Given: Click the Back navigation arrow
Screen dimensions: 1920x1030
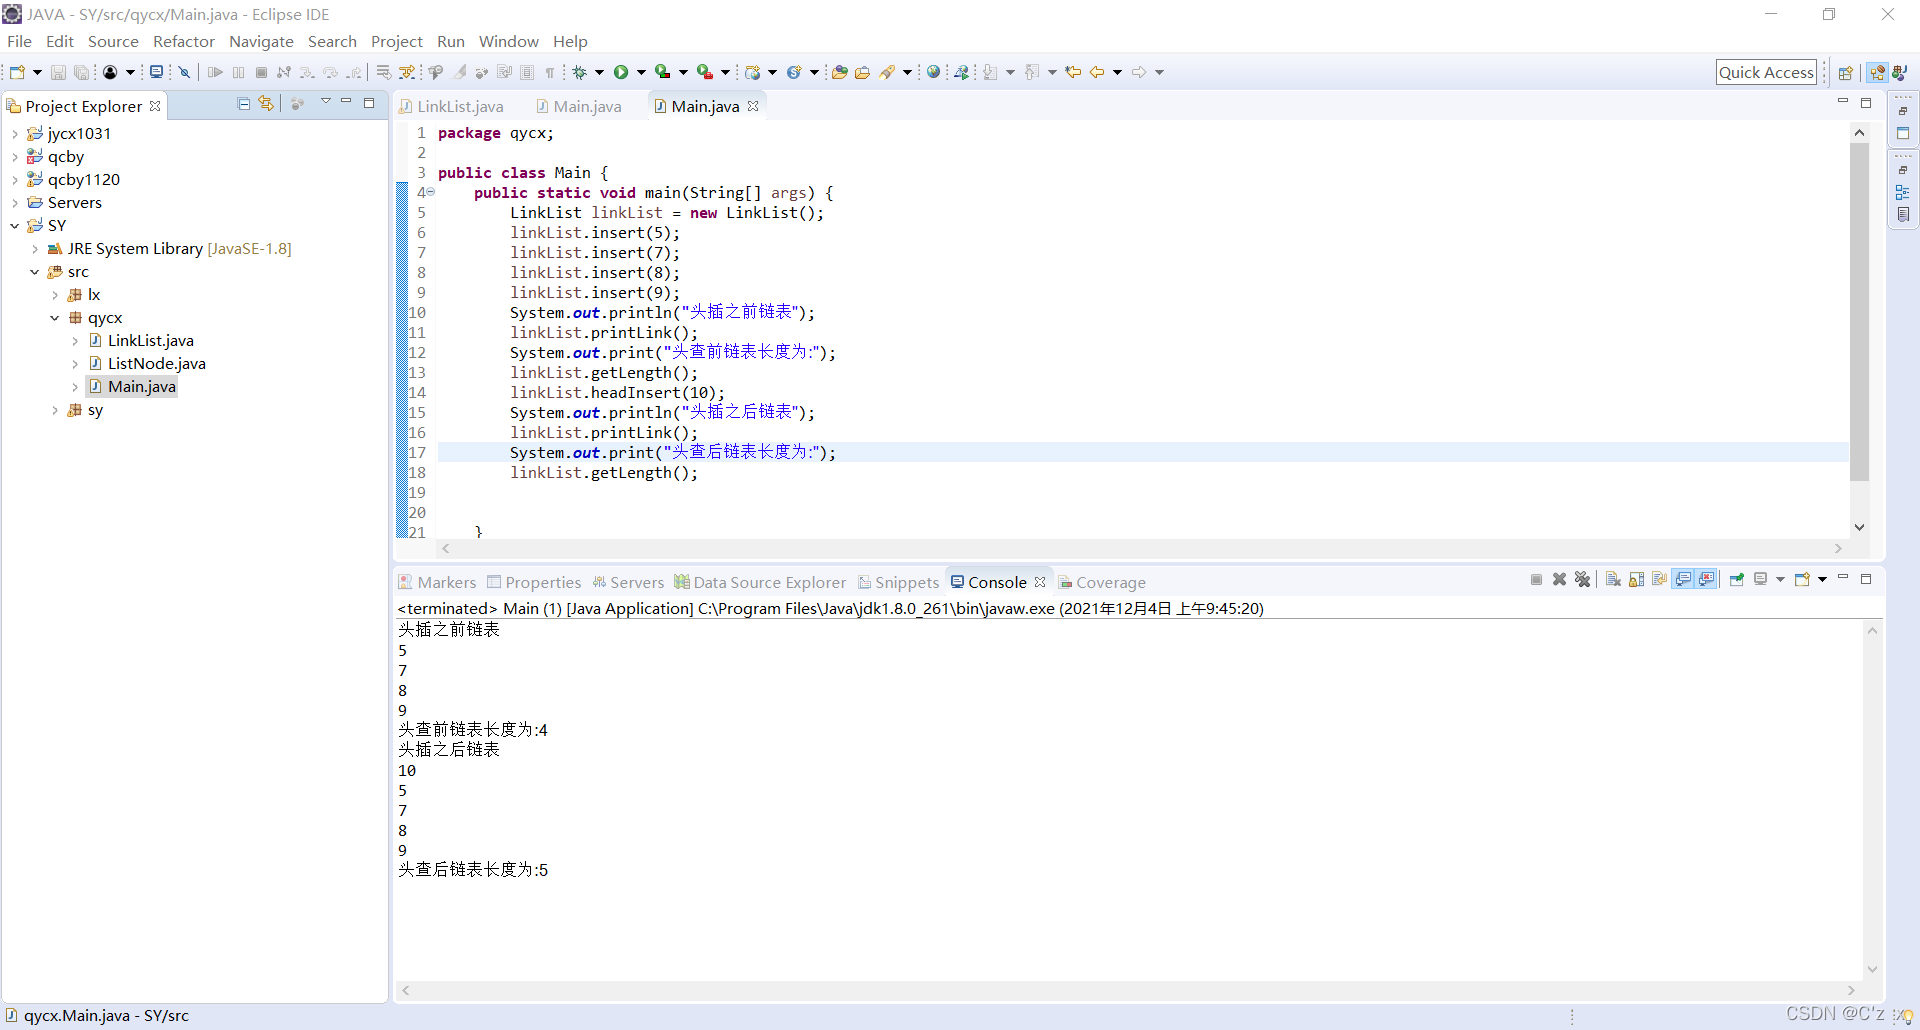Looking at the screenshot, I should [1097, 72].
